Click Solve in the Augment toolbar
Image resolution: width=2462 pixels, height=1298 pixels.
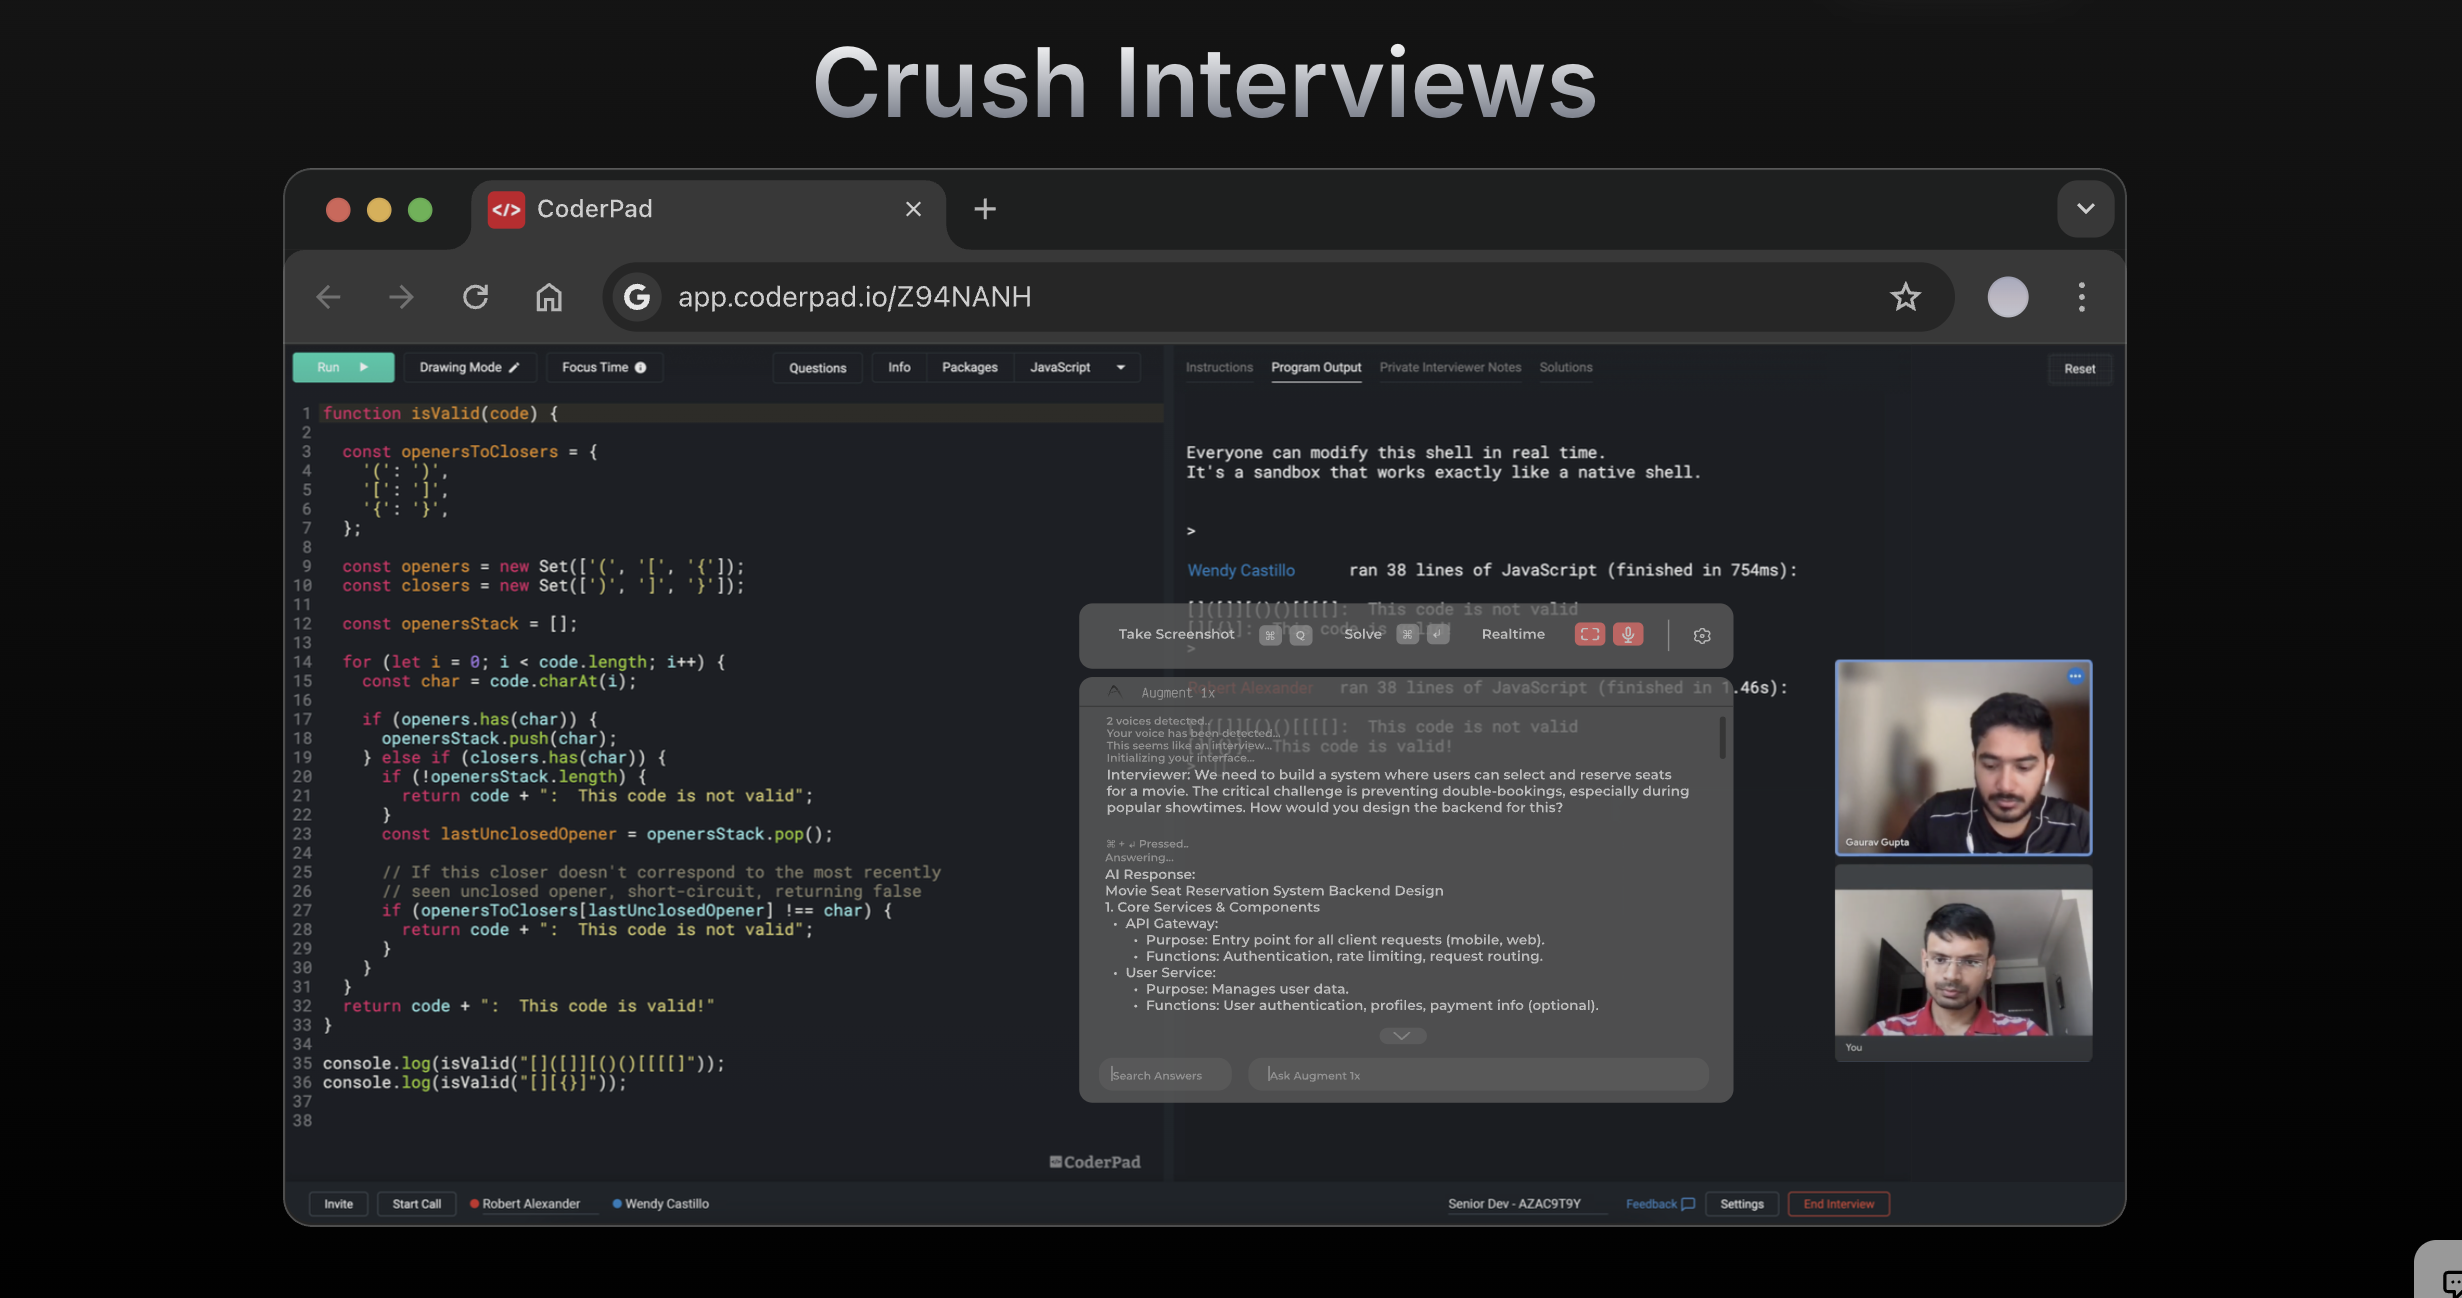[1362, 634]
